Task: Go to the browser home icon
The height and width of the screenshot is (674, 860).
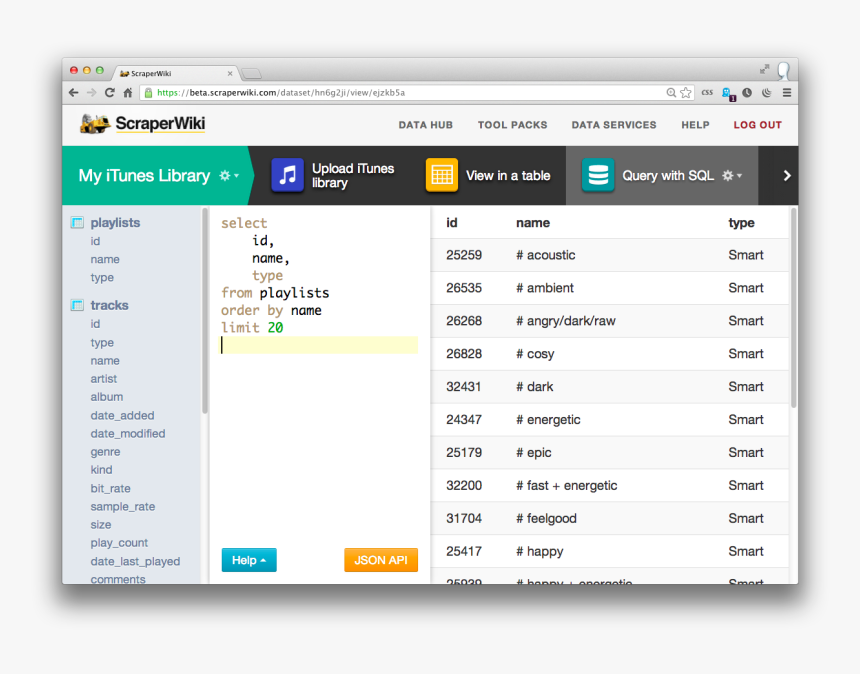Action: (x=128, y=93)
